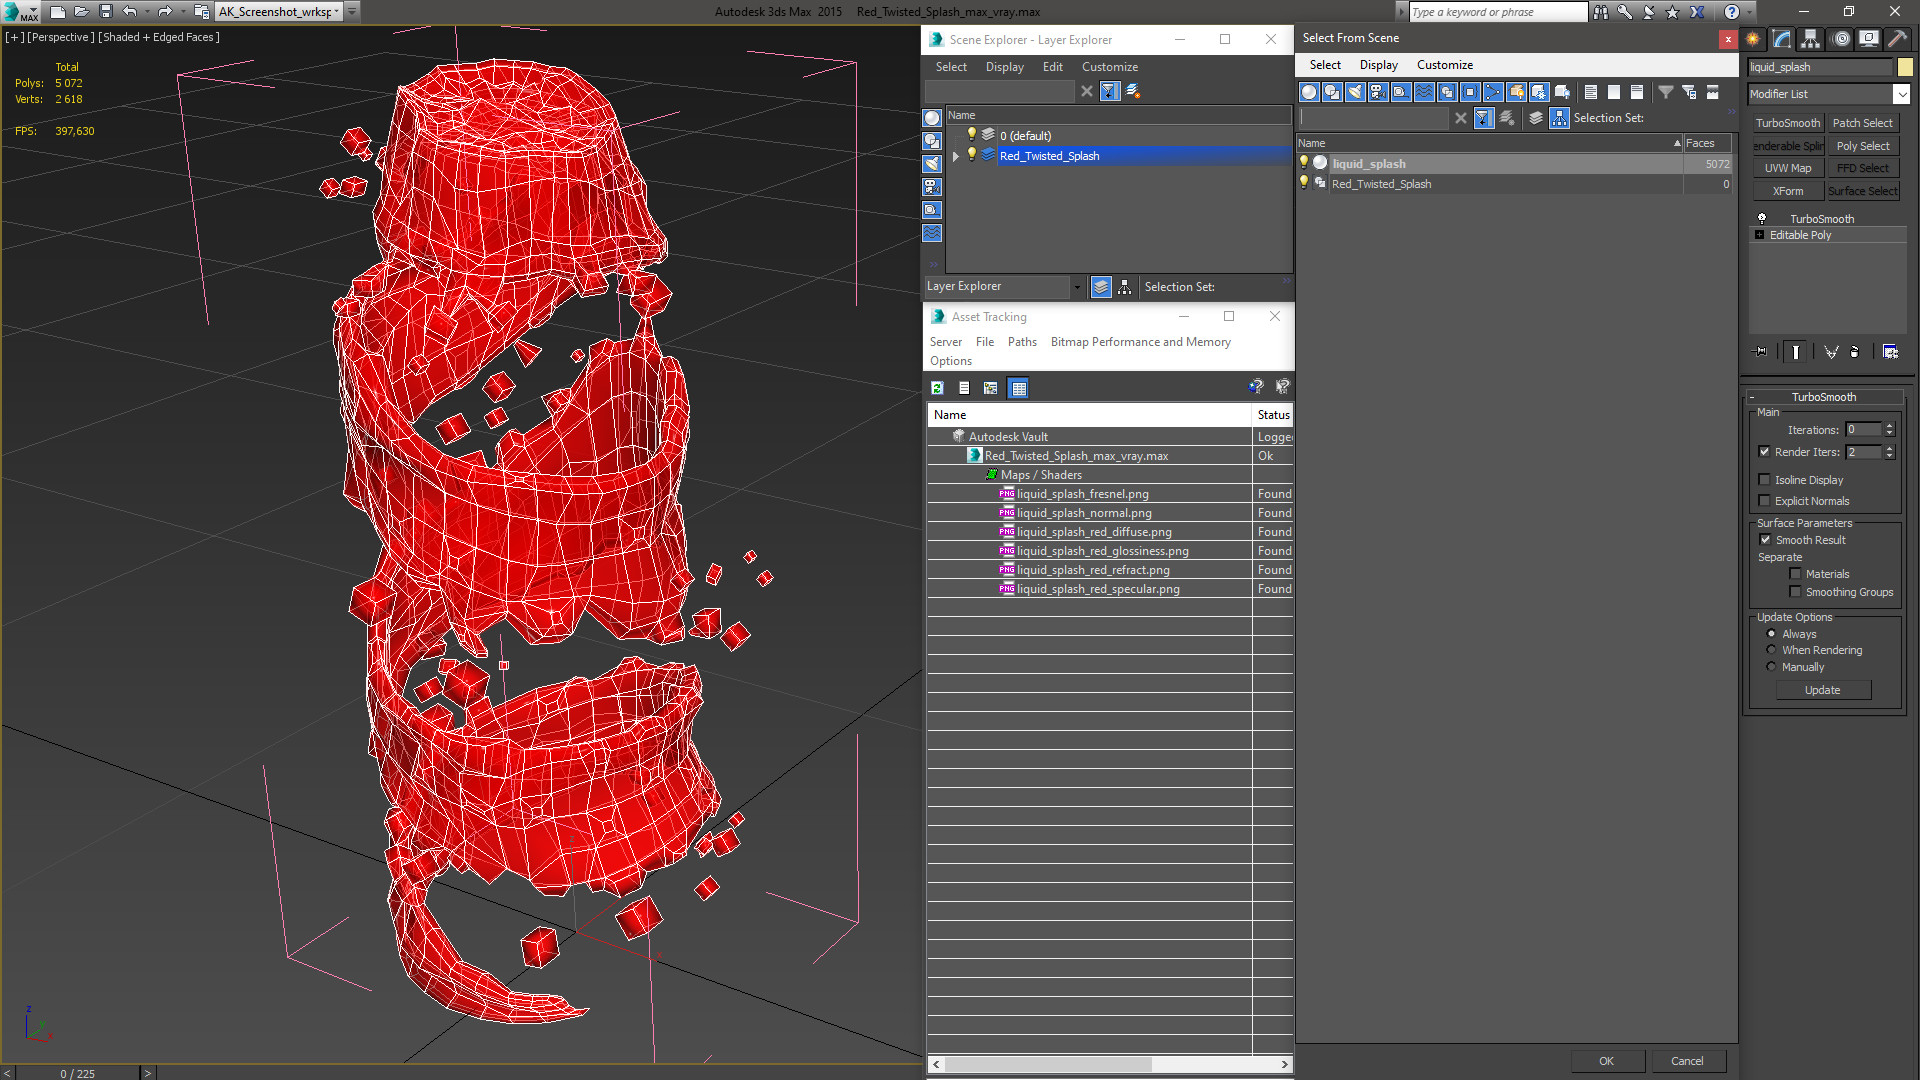The width and height of the screenshot is (1920, 1080).
Task: Increase Render Iters spinner
Action: [x=1889, y=448]
